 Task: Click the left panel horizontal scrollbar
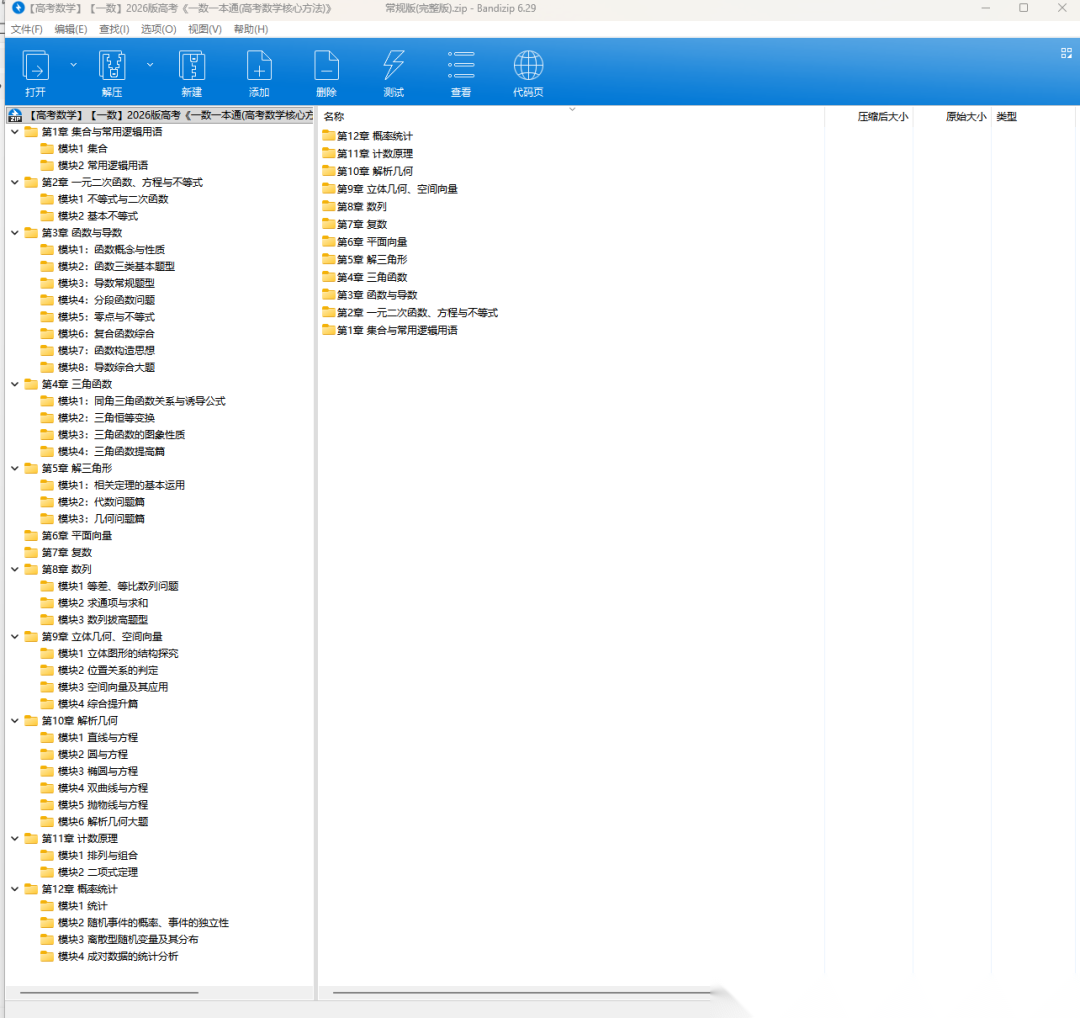coord(109,993)
